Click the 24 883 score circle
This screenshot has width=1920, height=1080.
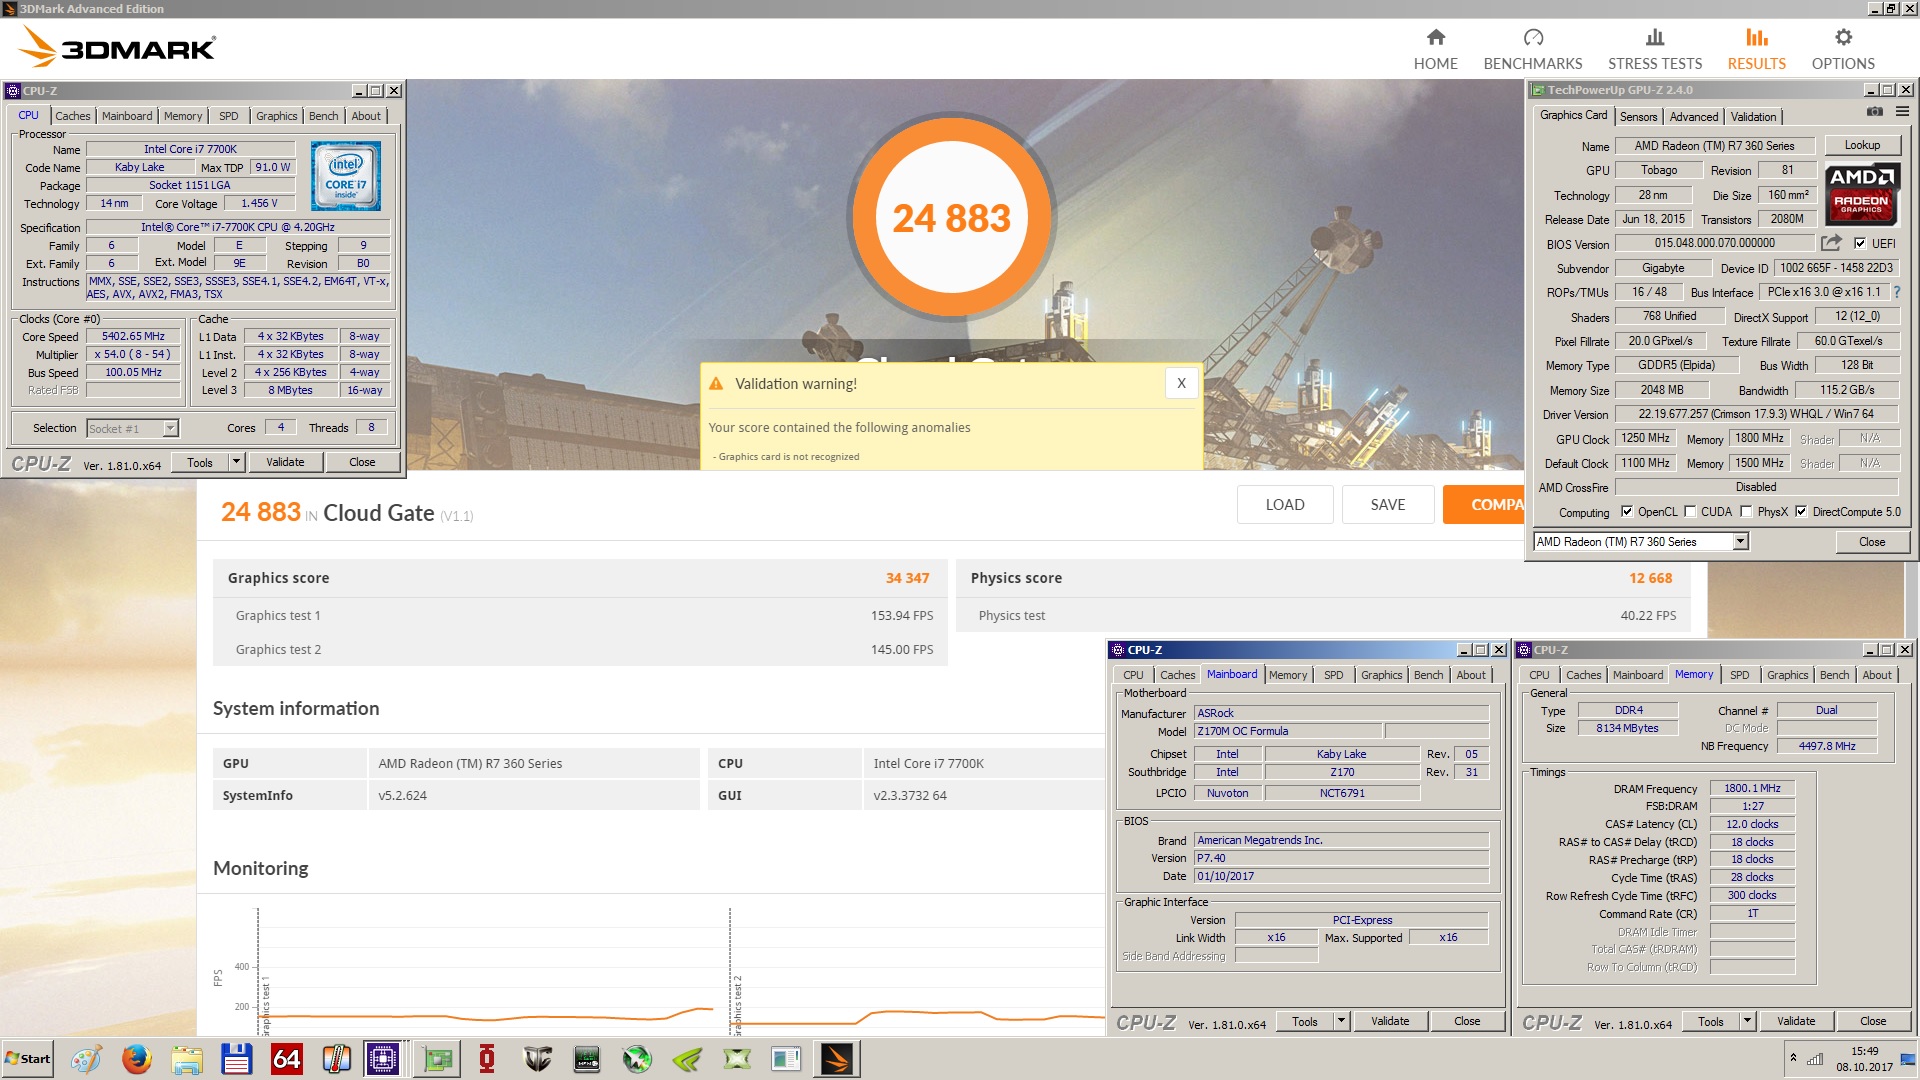[951, 217]
